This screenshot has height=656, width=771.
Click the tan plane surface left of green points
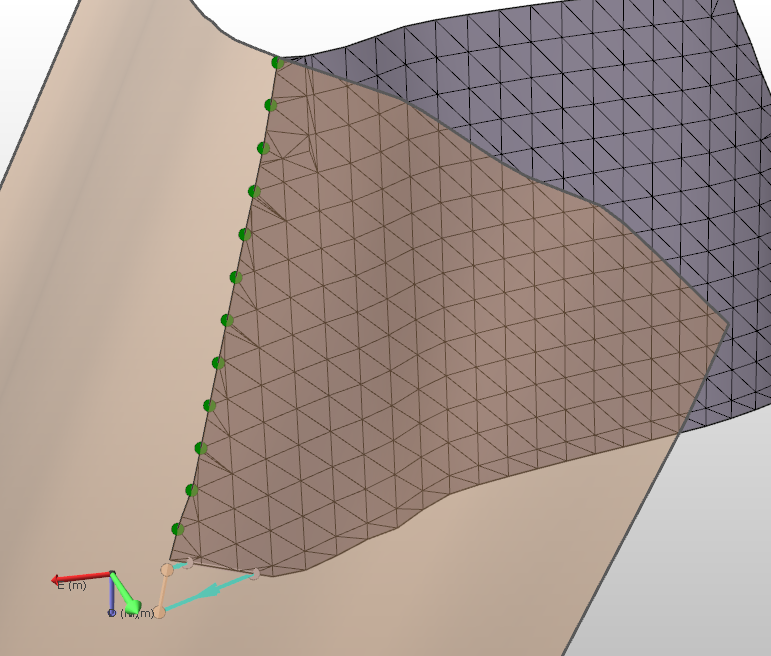coord(120,300)
